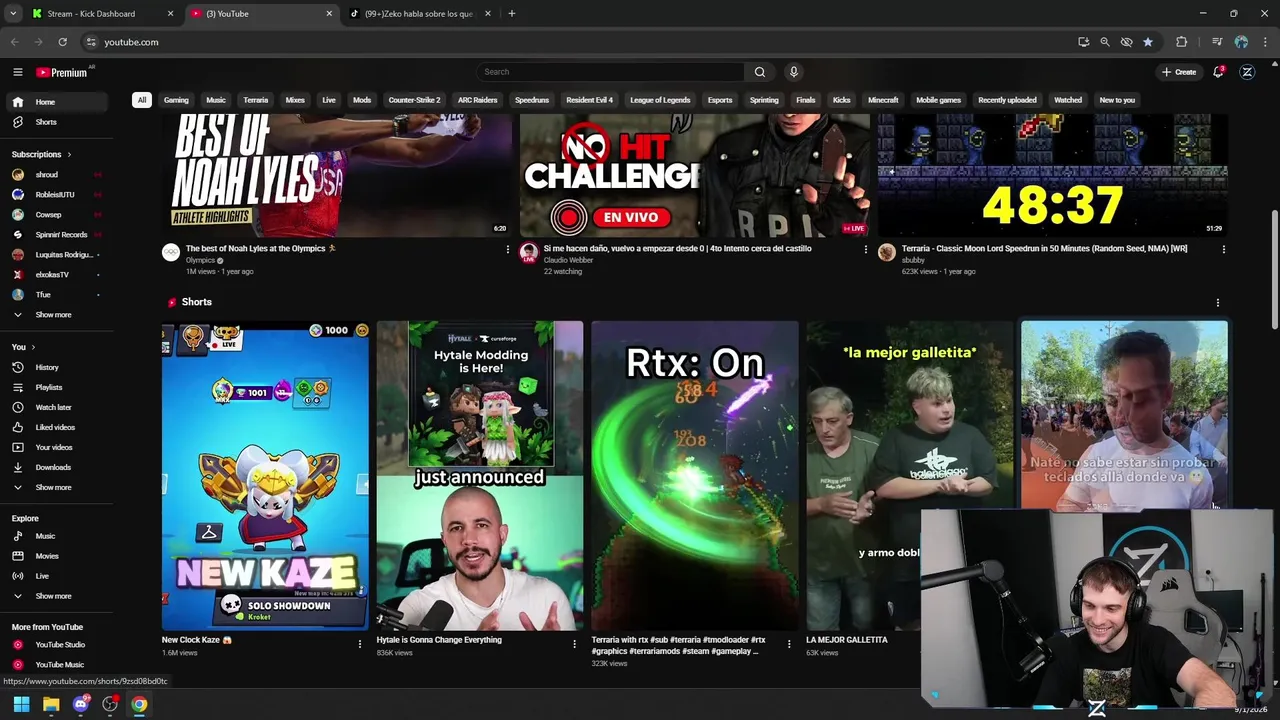The image size is (1280, 720).
Task: Select the League of Legends filter chip
Action: pyautogui.click(x=660, y=100)
